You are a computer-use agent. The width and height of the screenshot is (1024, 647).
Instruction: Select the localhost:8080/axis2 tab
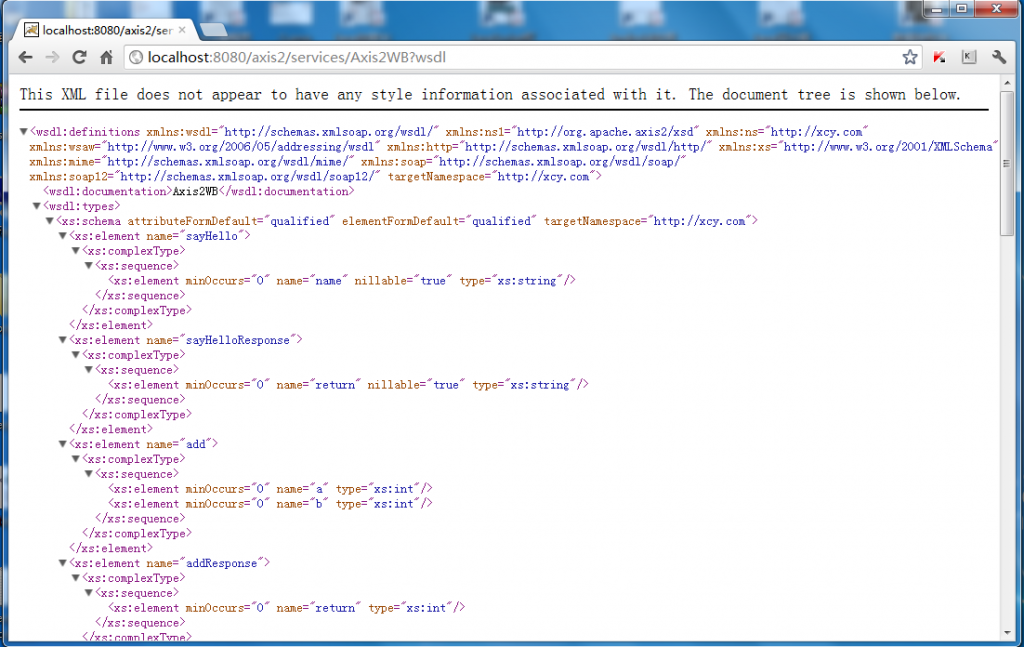click(x=106, y=30)
